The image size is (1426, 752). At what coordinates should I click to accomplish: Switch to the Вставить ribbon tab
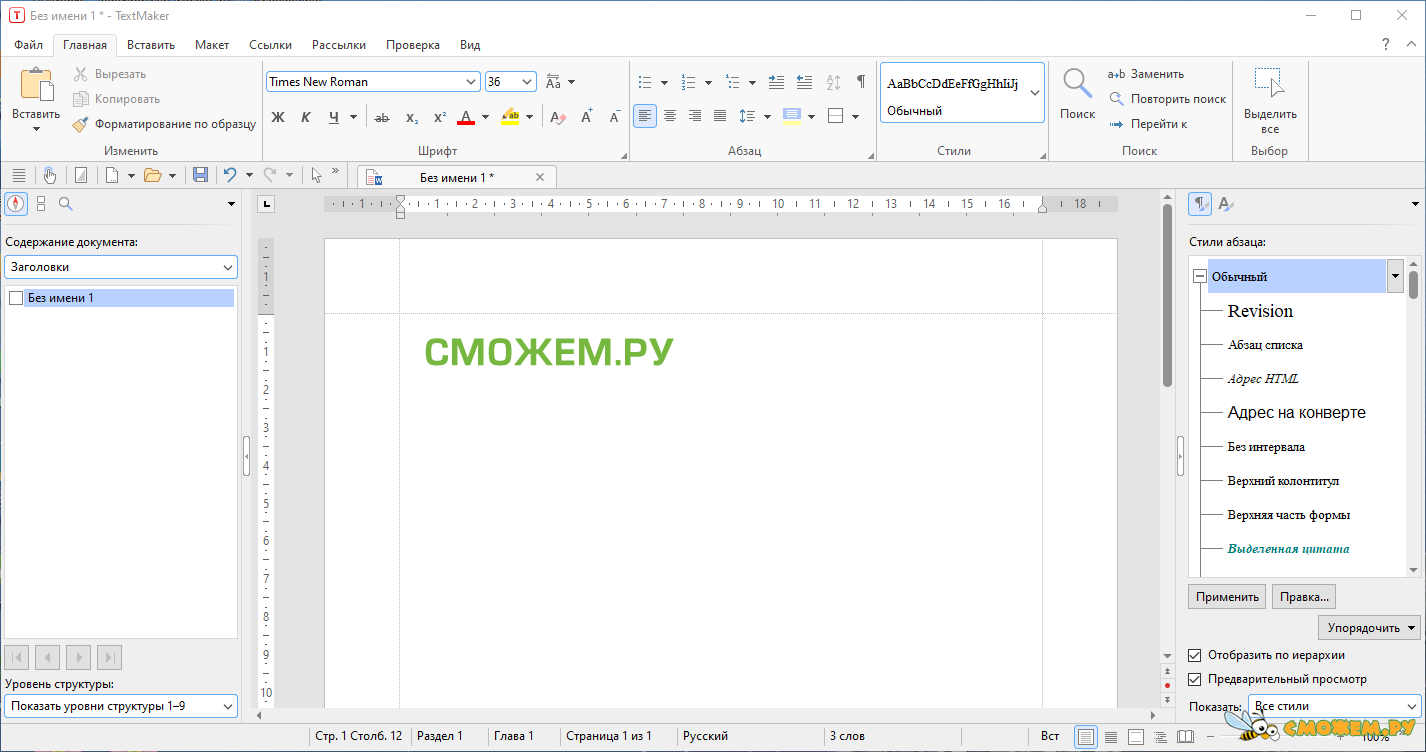(151, 45)
